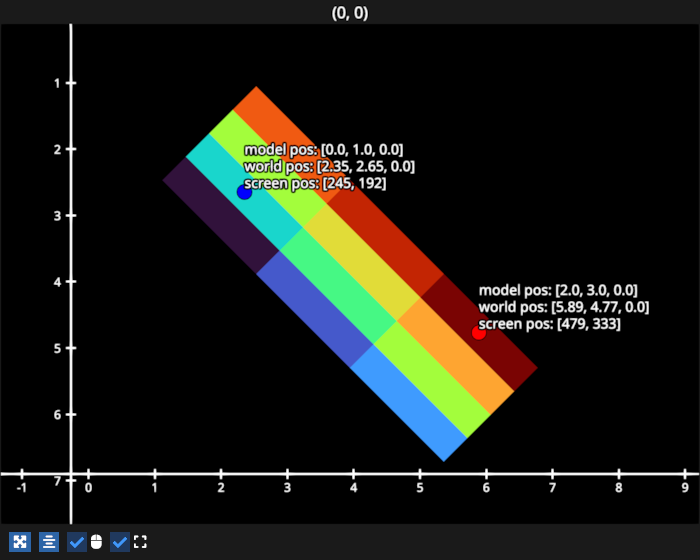Click x-axis tick label "8"
Image resolution: width=700 pixels, height=560 pixels.
(619, 488)
